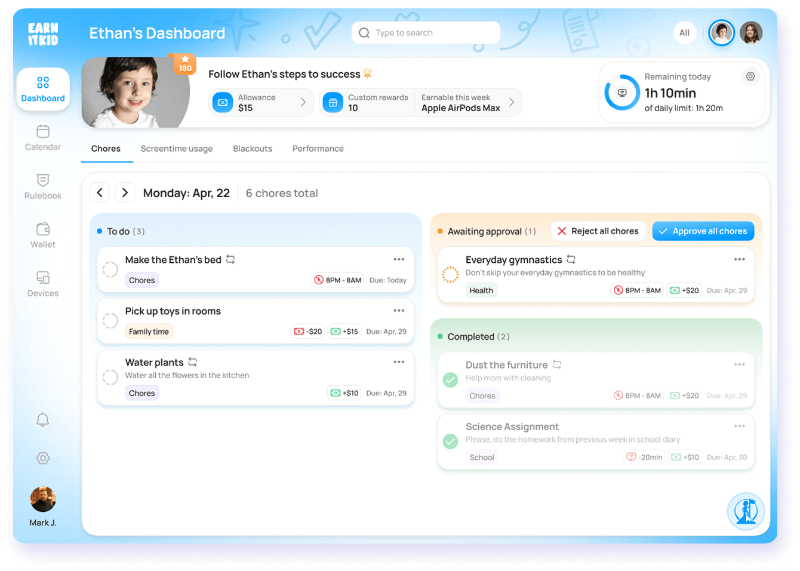Open the Devices sidebar item
Image resolution: width=800 pixels, height=571 pixels.
43,283
